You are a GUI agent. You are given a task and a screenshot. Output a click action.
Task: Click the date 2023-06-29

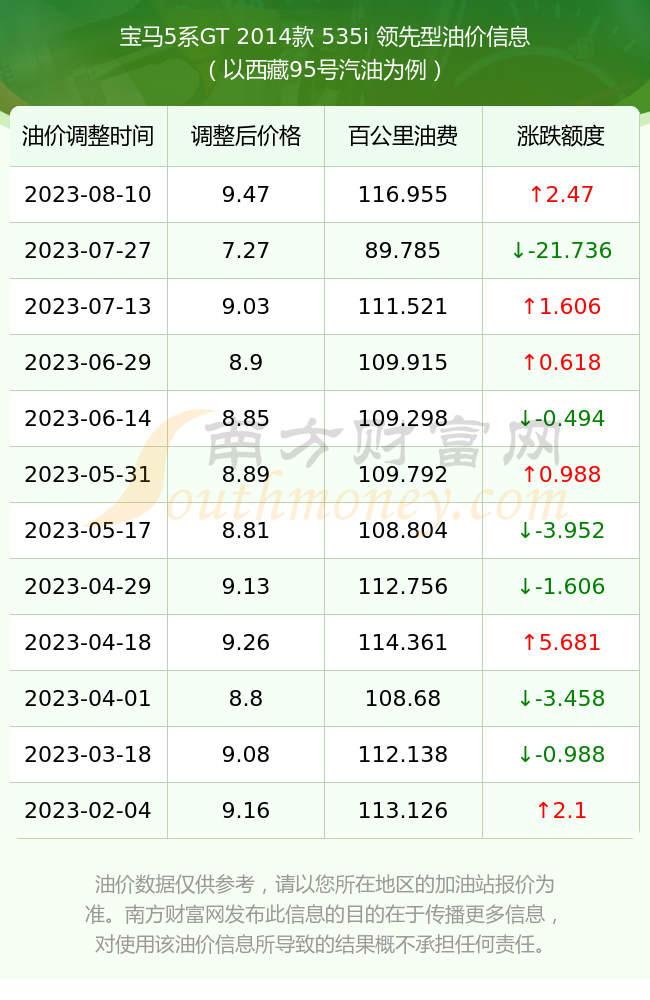pyautogui.click(x=88, y=363)
